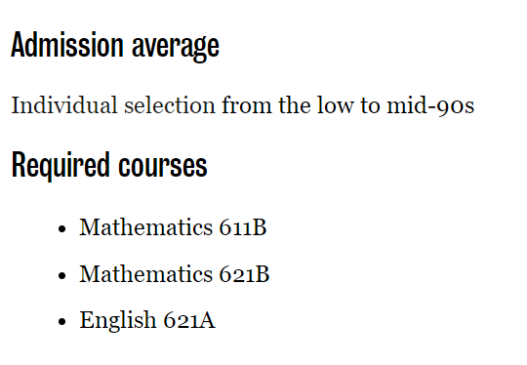Click the Admission average heading
Screen dimensions: 527x365
pyautogui.click(x=115, y=46)
